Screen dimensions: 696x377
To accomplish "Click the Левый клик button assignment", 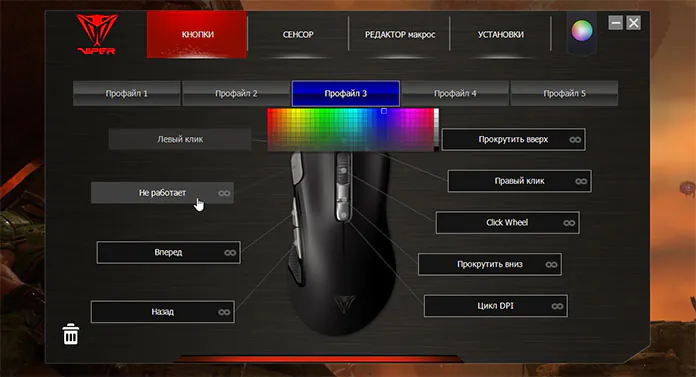I will pos(180,139).
